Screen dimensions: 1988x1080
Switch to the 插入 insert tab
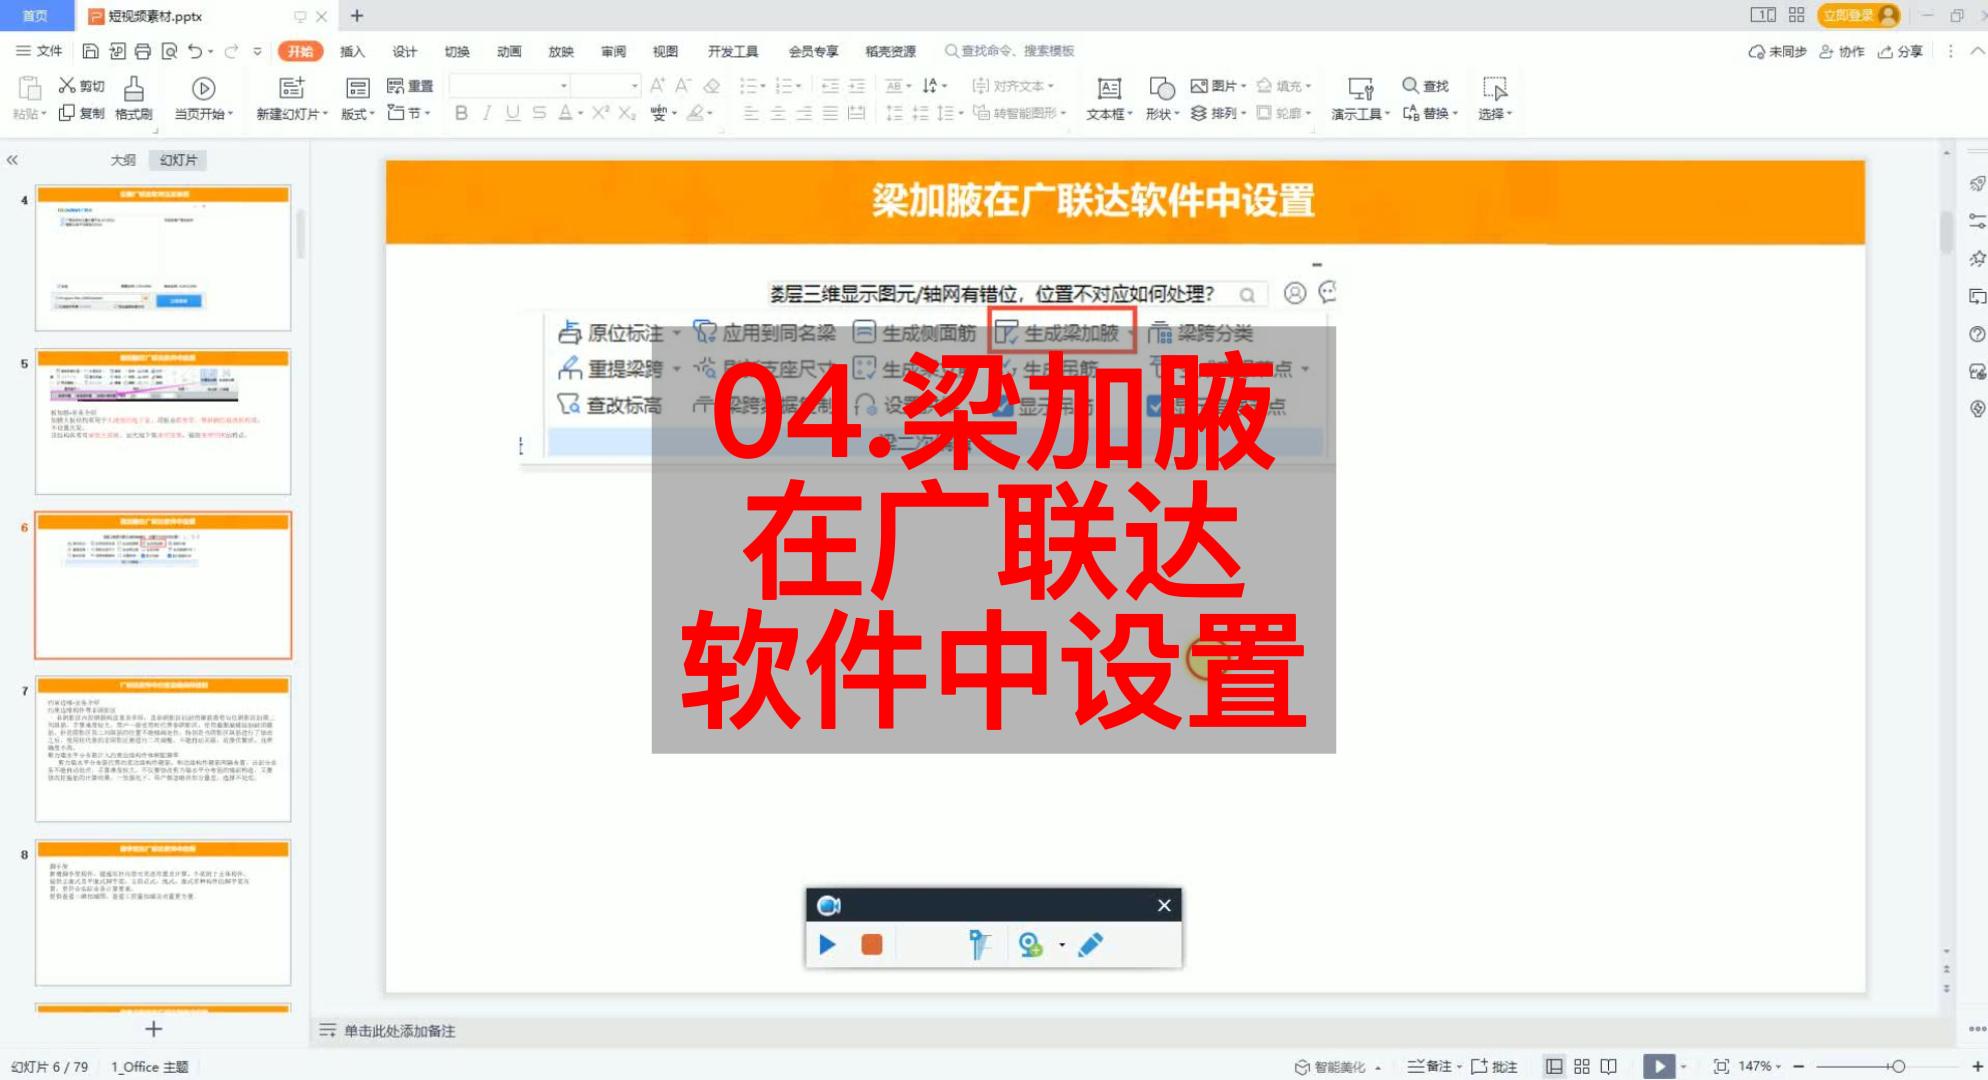(x=352, y=51)
